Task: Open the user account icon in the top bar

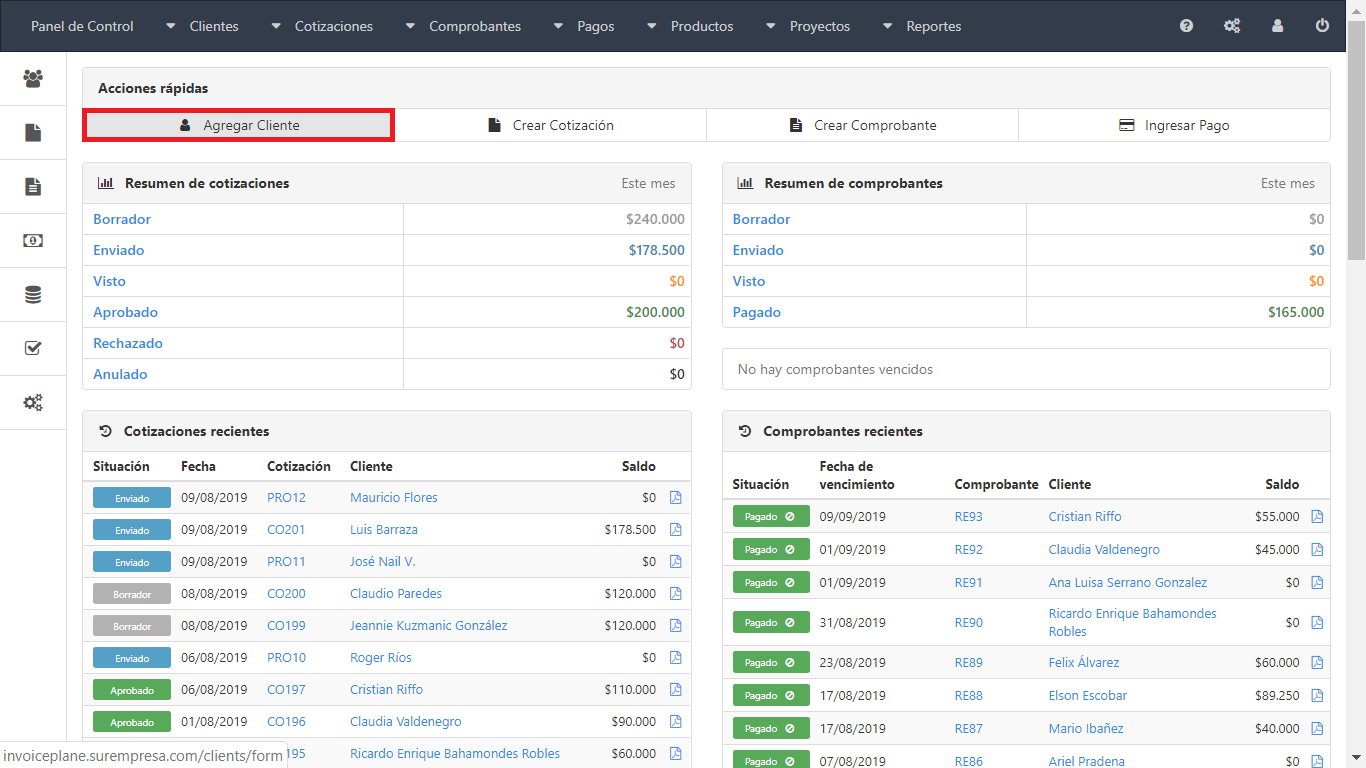Action: (1277, 26)
